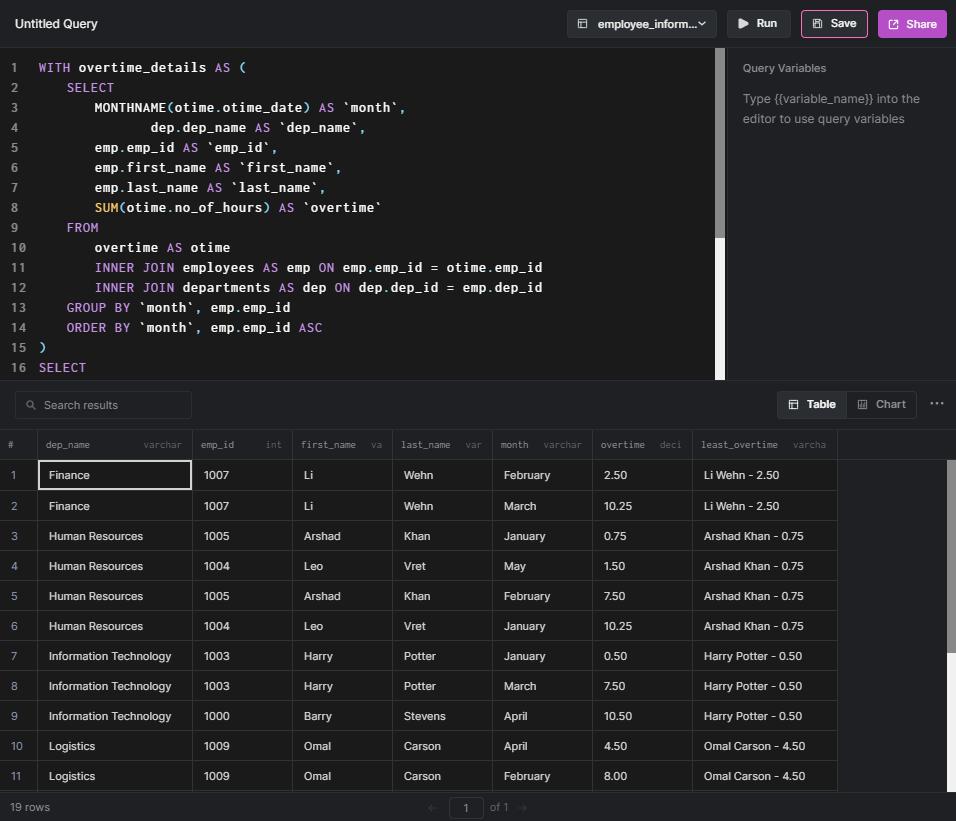Image resolution: width=956 pixels, height=821 pixels.
Task: Run the SQL query
Action: (x=758, y=24)
